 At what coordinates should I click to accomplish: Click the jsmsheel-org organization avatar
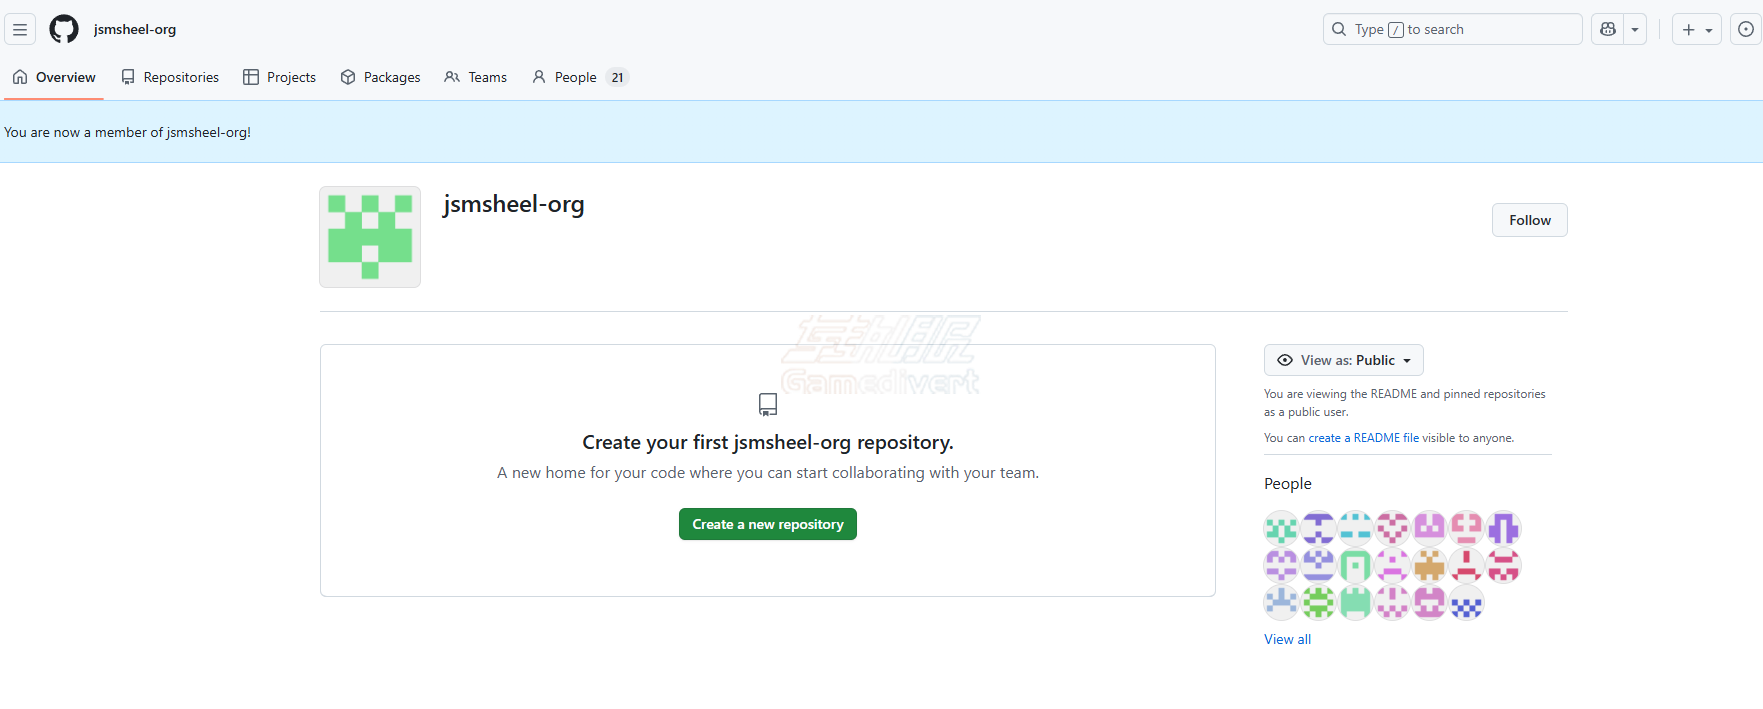click(370, 237)
